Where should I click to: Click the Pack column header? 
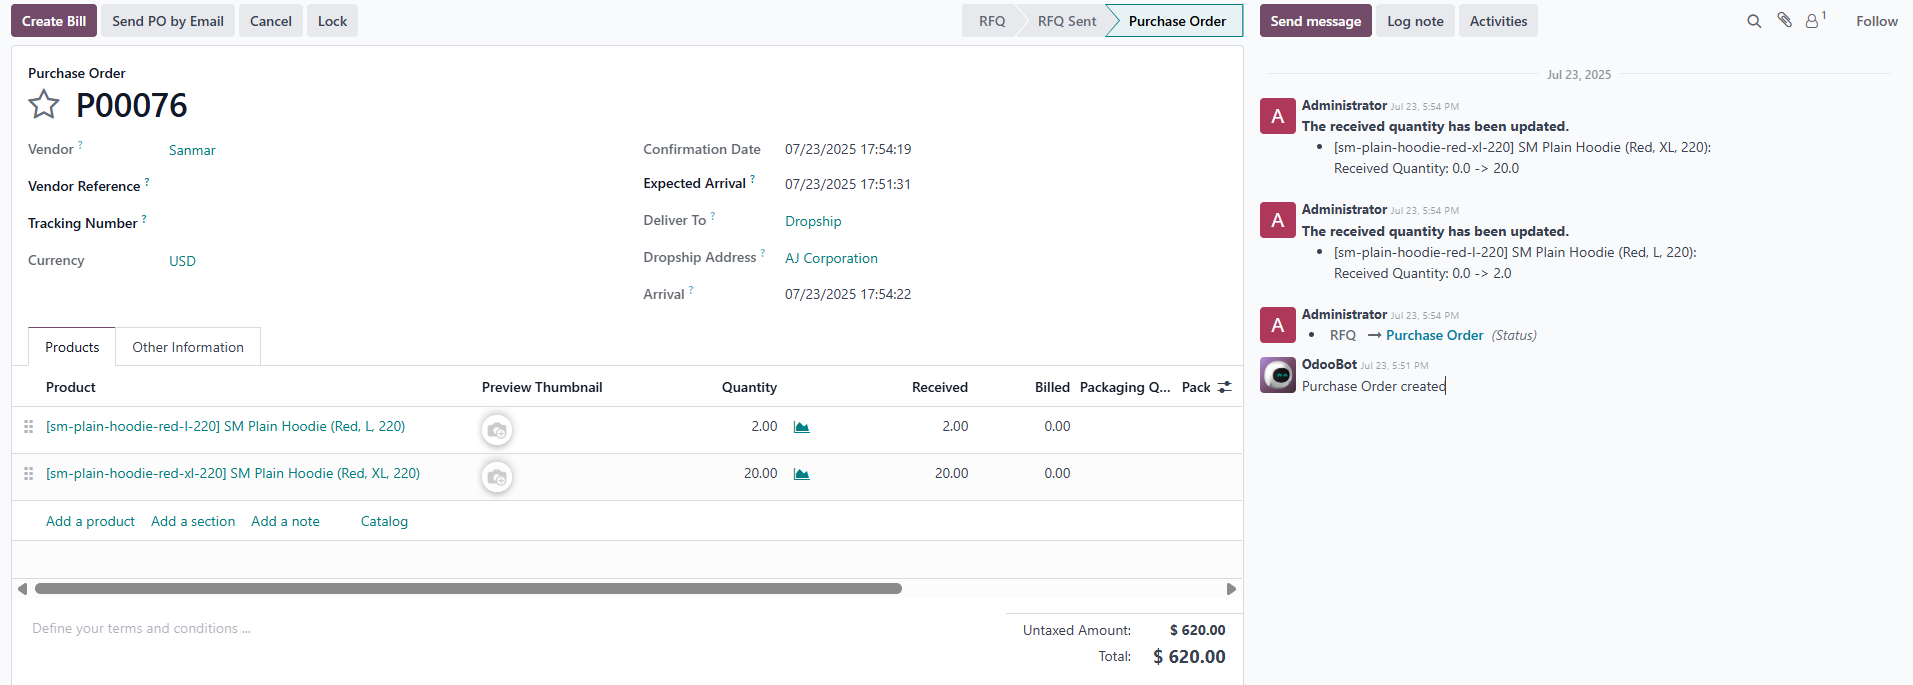[x=1196, y=387]
